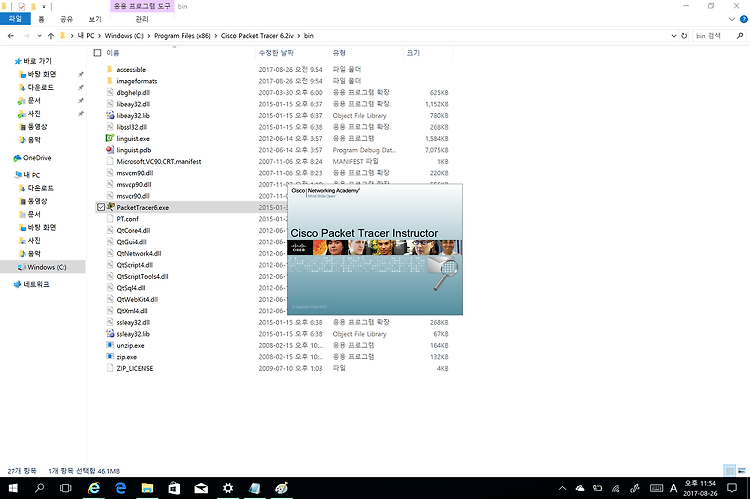Refresh the bin folder view

tap(684, 36)
